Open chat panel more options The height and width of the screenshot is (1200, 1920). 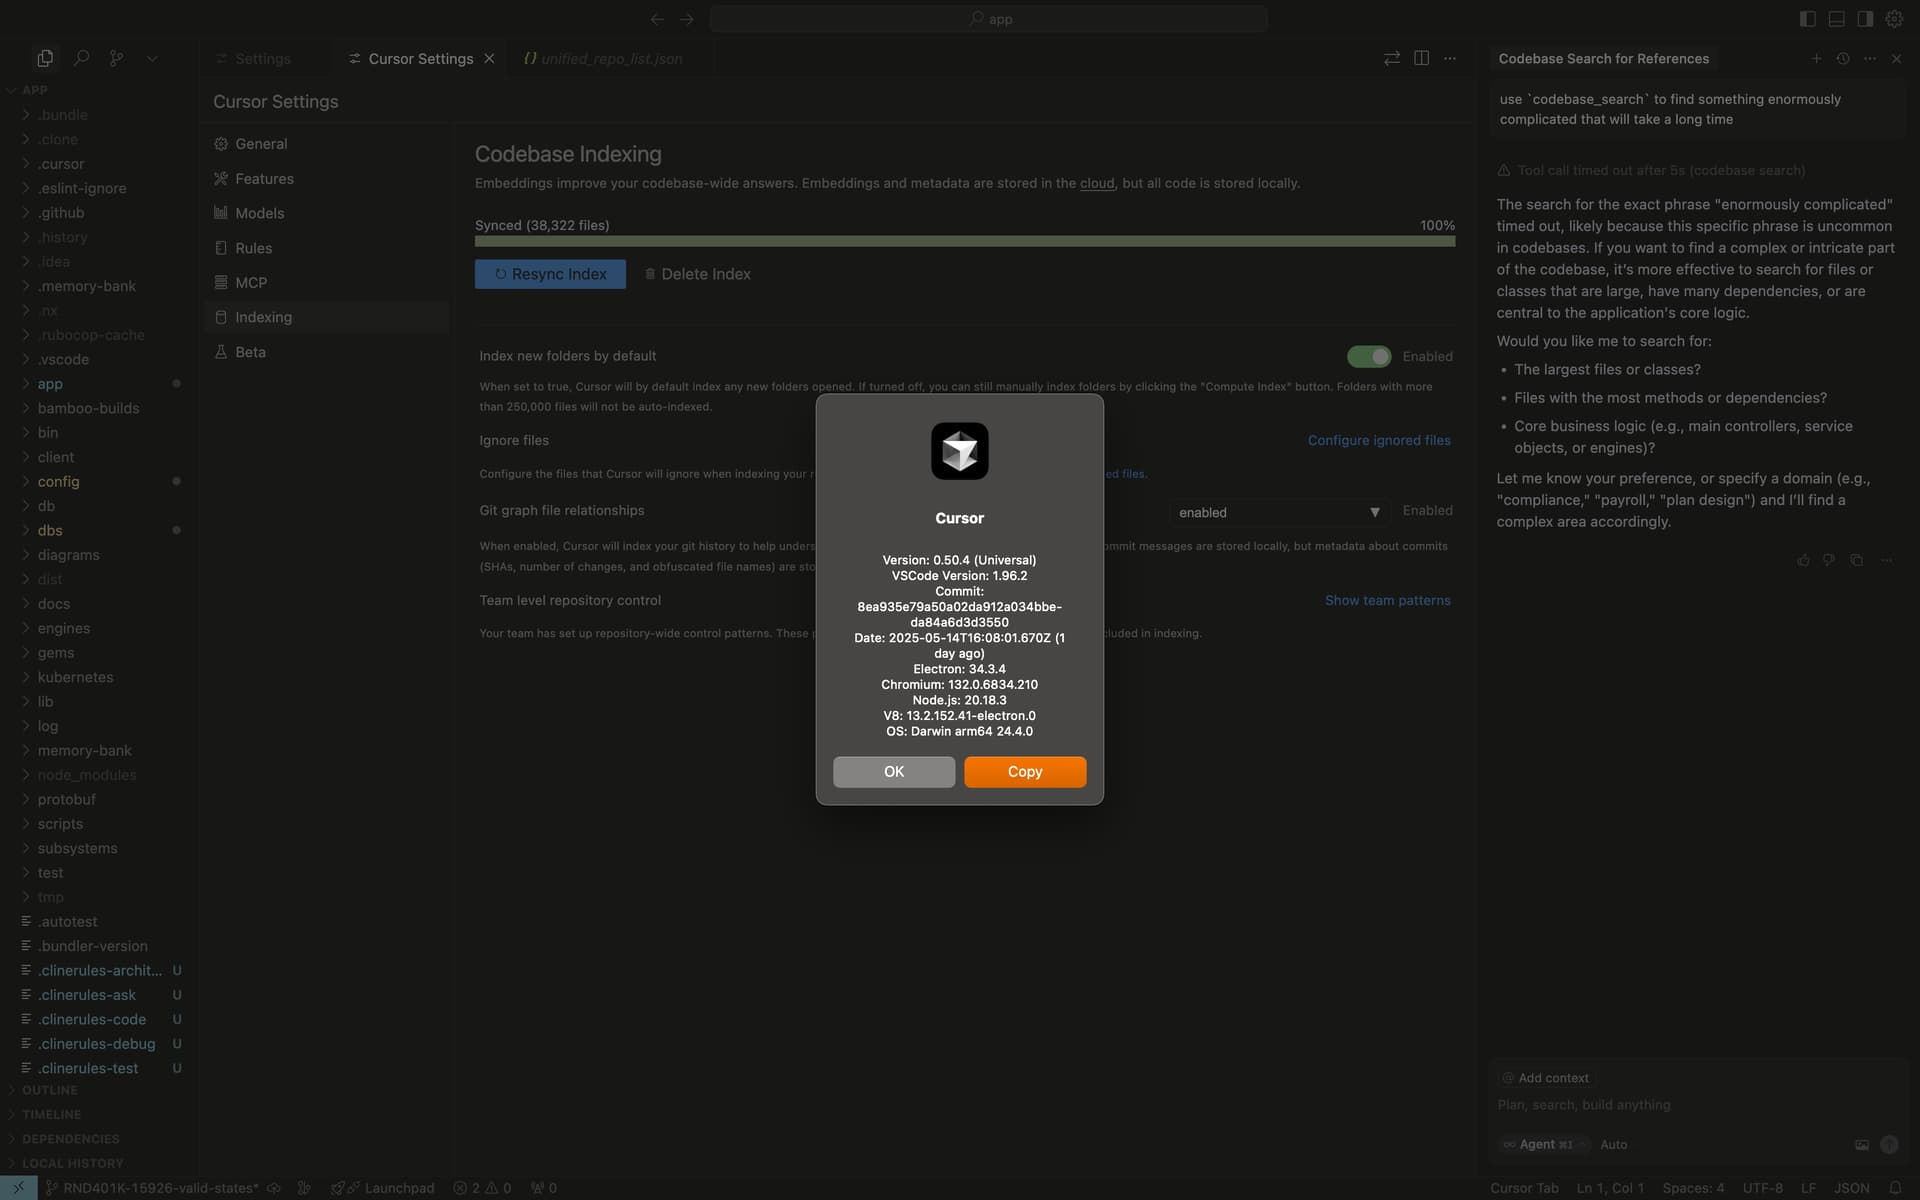point(1870,59)
